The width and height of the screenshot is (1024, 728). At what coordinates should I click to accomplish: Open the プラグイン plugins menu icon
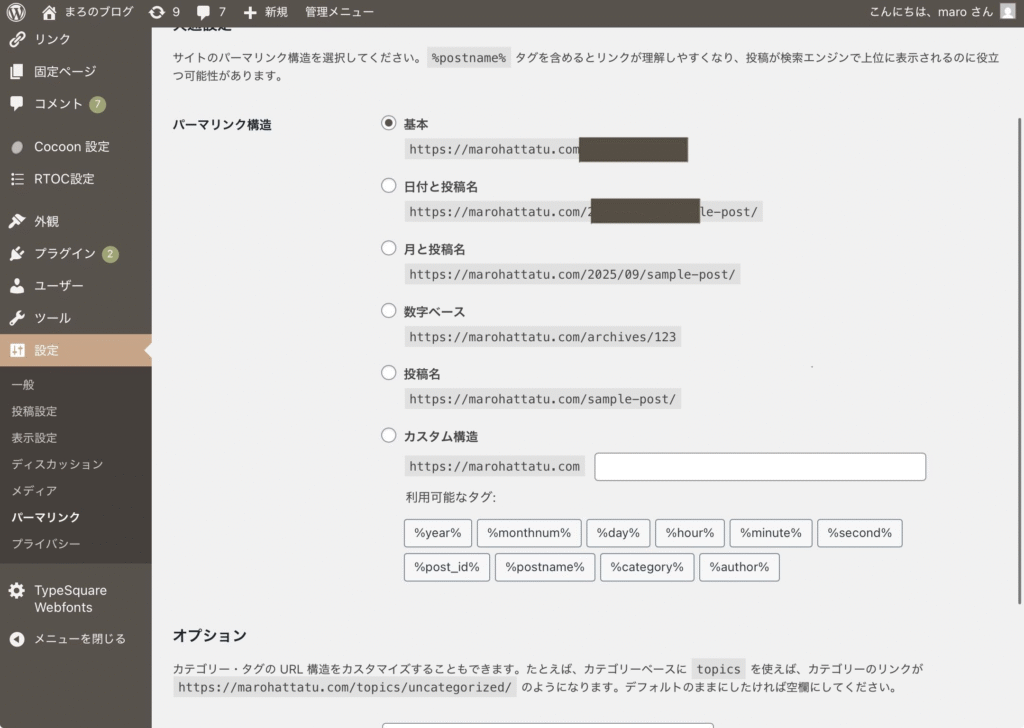17,254
